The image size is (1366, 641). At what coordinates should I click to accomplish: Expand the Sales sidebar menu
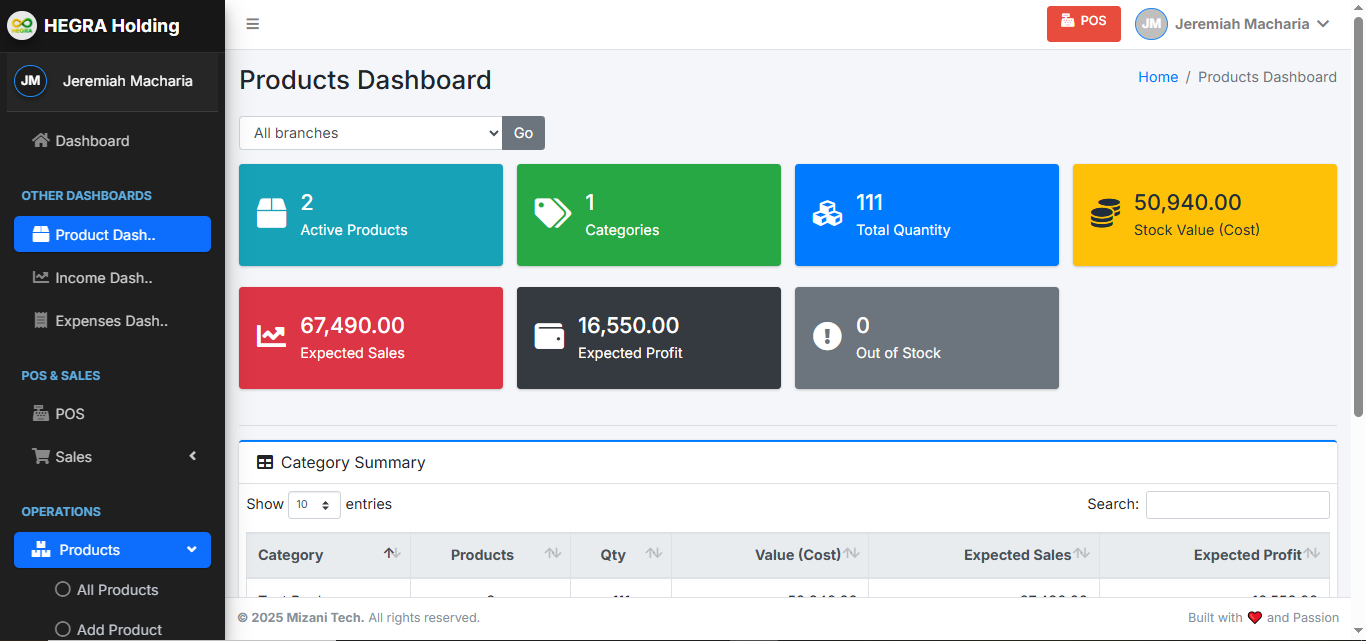pyautogui.click(x=74, y=456)
